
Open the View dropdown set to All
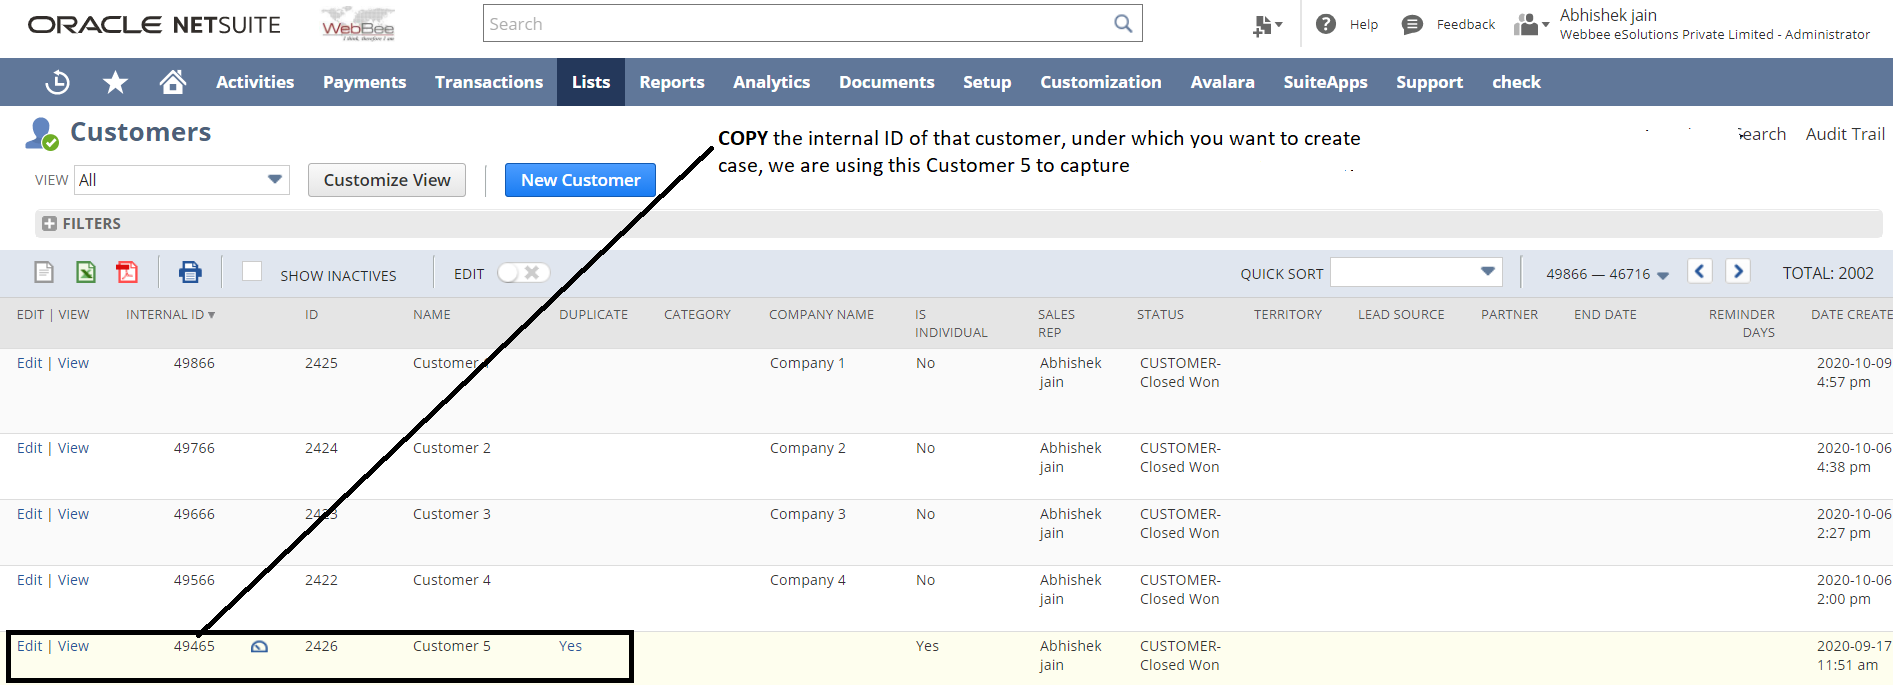pos(181,180)
